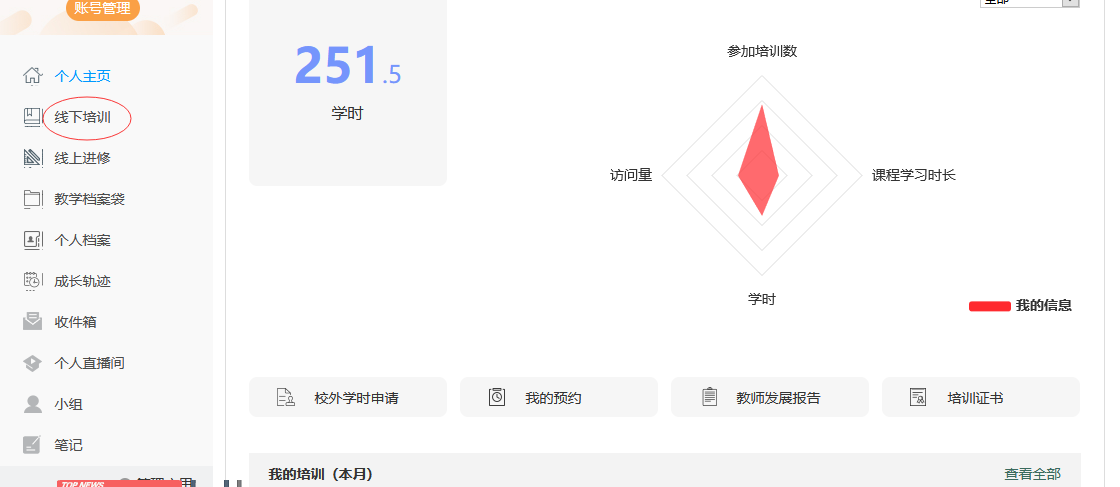Image resolution: width=1120 pixels, height=487 pixels.
Task: Click the certificate icon in 培训证书
Action: pyautogui.click(x=918, y=398)
